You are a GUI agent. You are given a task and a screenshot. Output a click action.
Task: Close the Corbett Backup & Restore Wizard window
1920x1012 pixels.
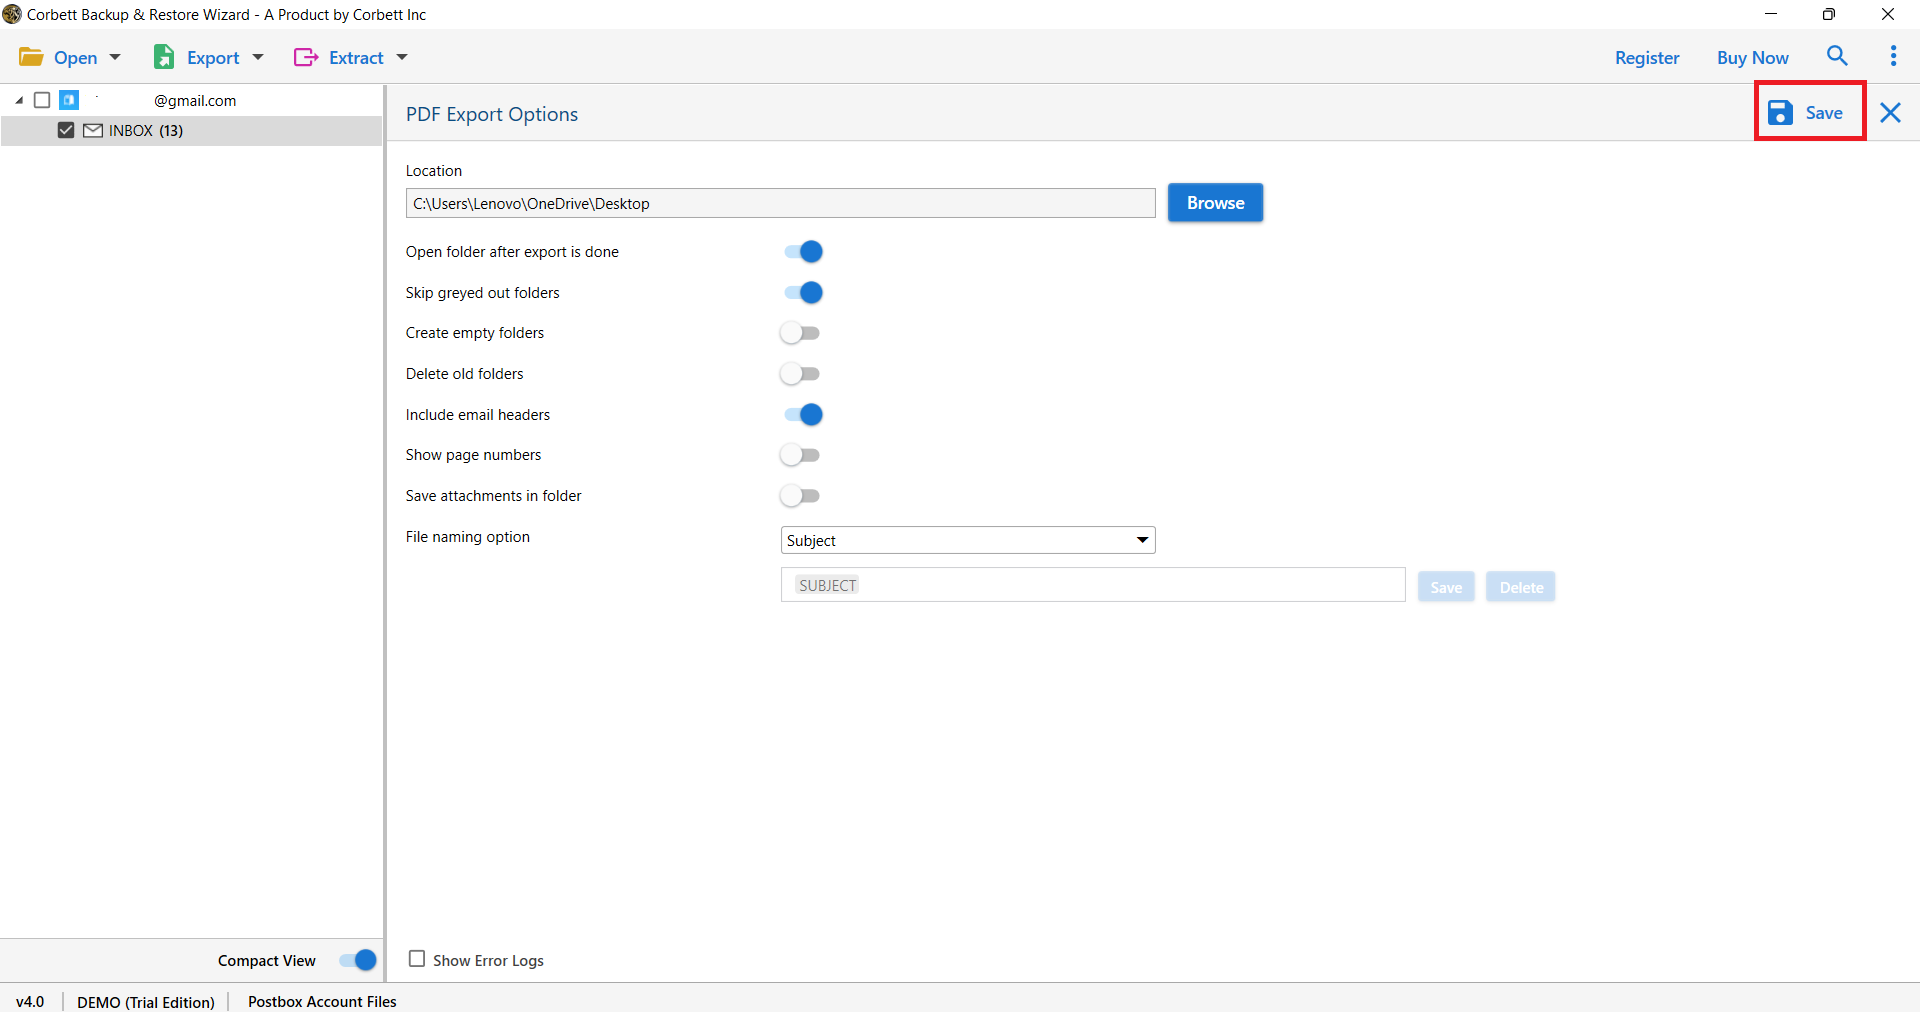tap(1888, 14)
